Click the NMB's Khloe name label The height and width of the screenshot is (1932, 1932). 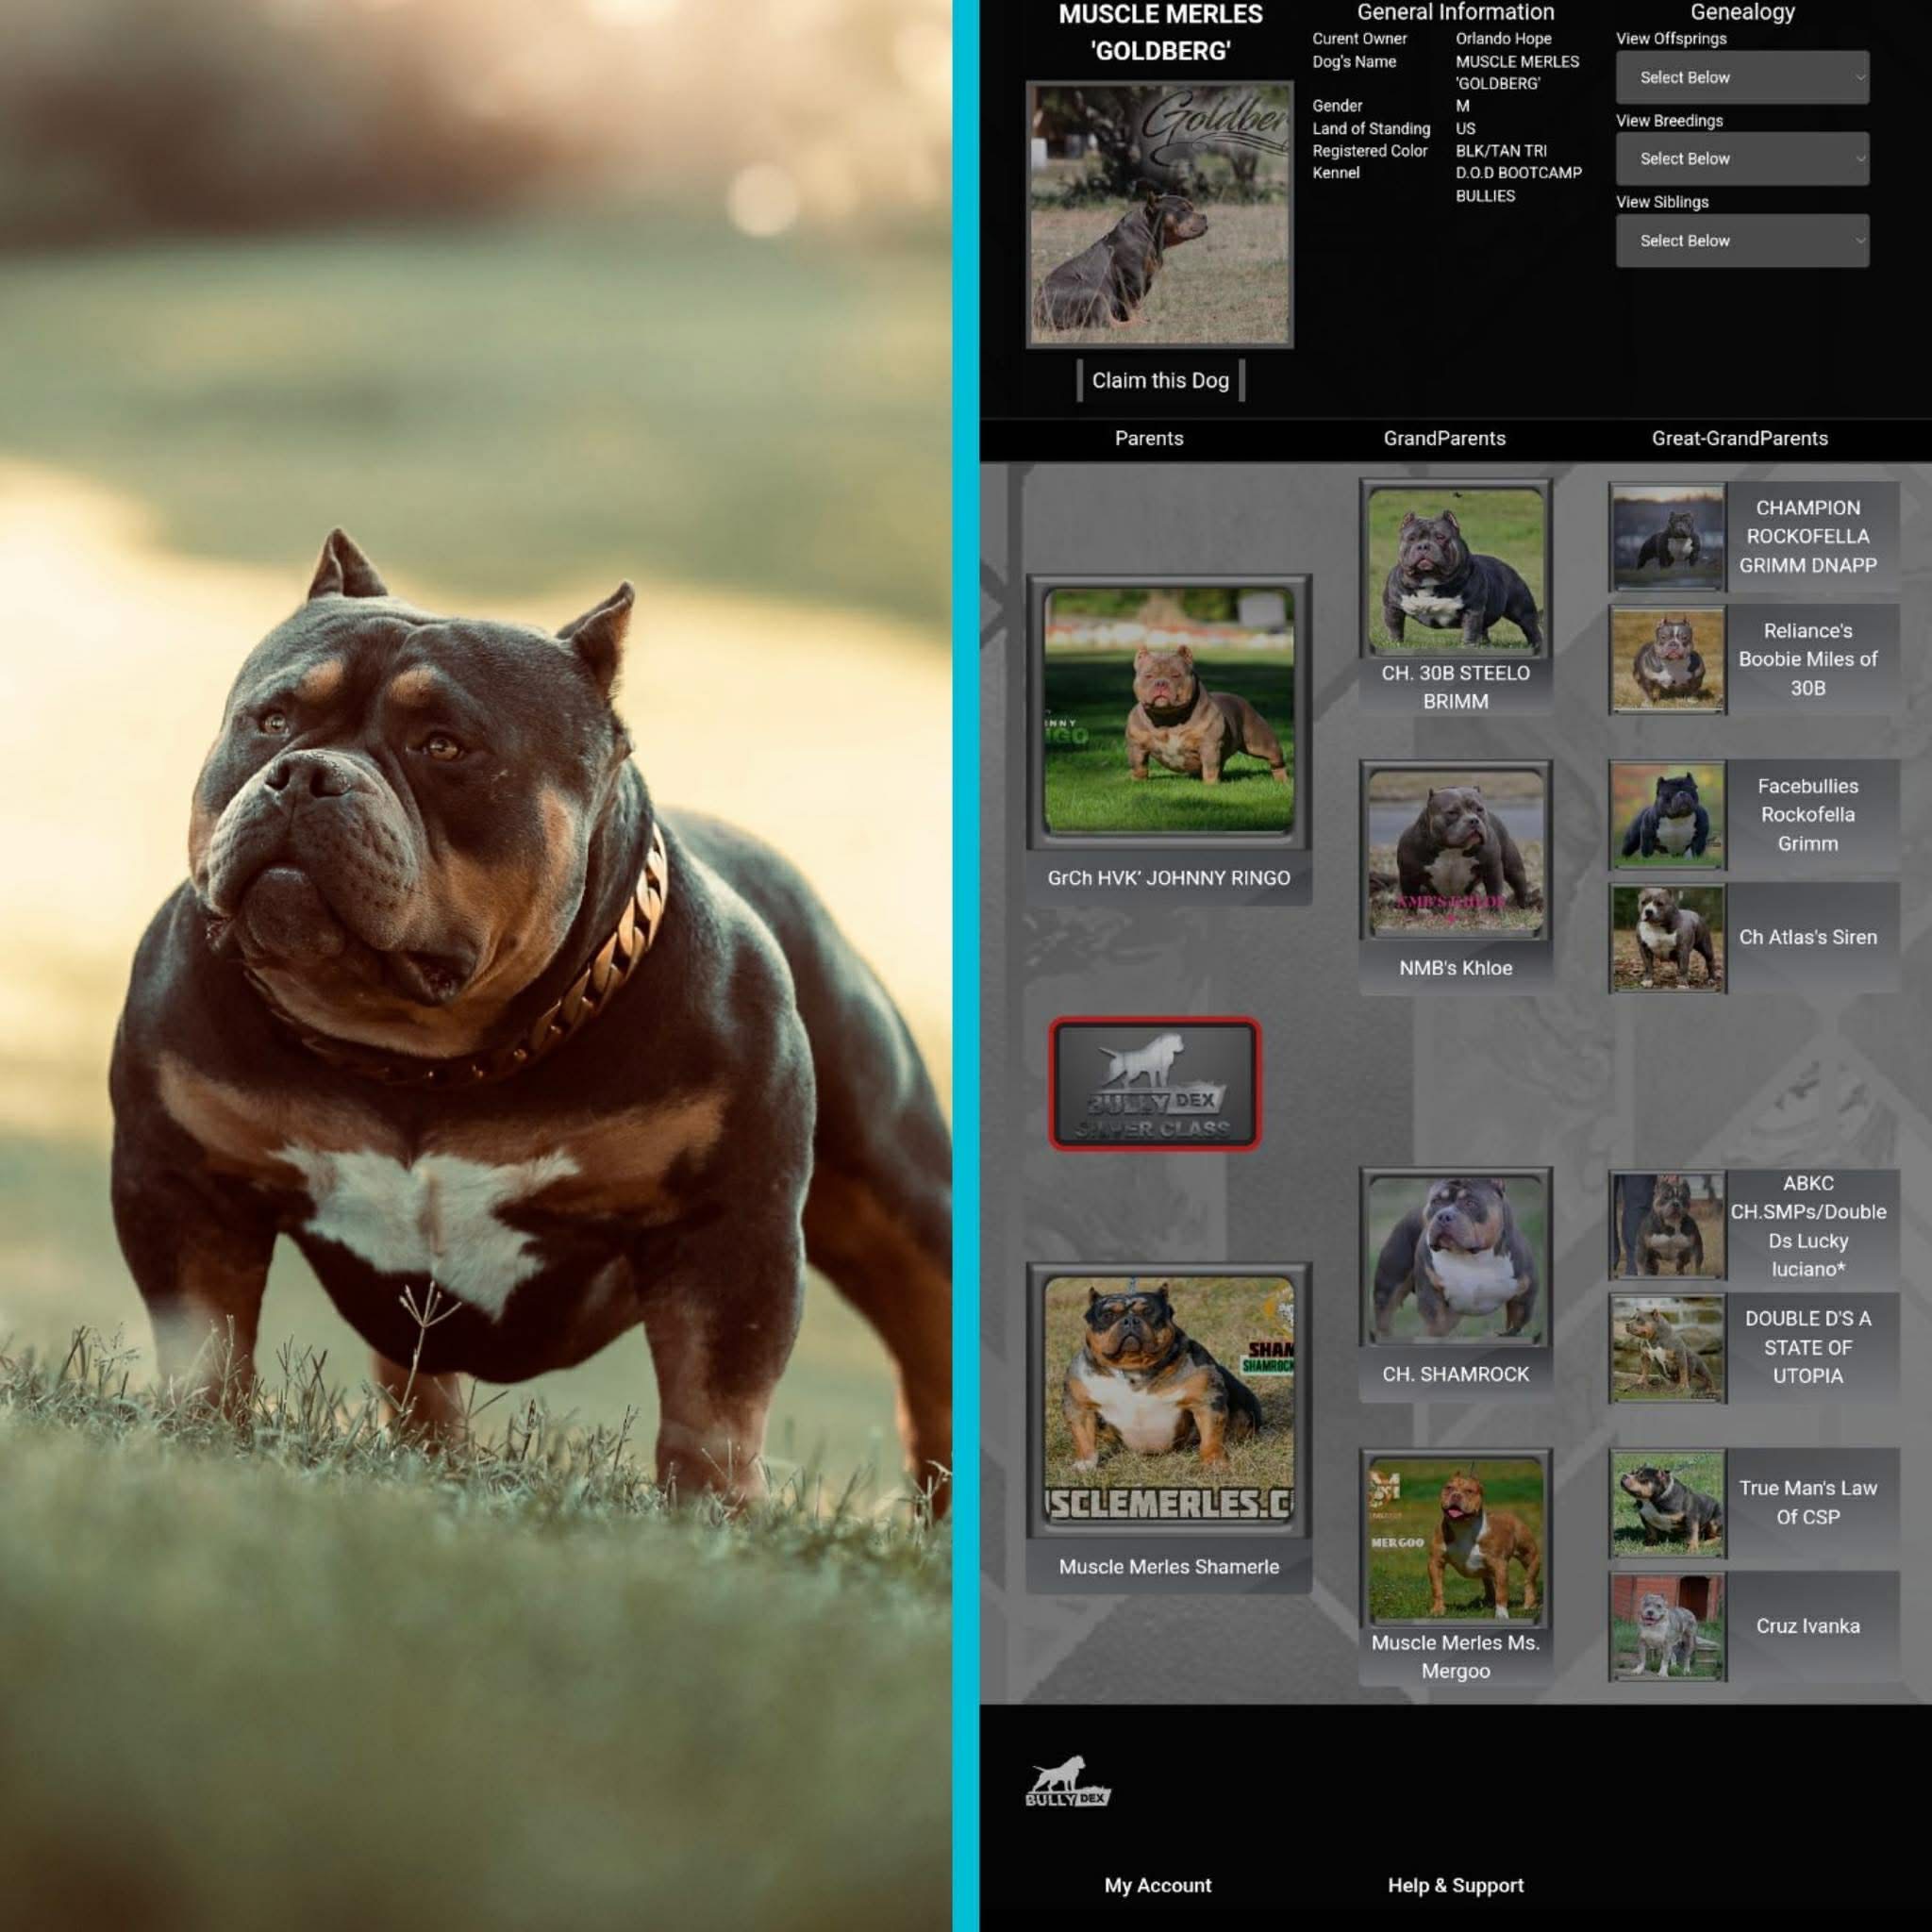coord(1456,968)
